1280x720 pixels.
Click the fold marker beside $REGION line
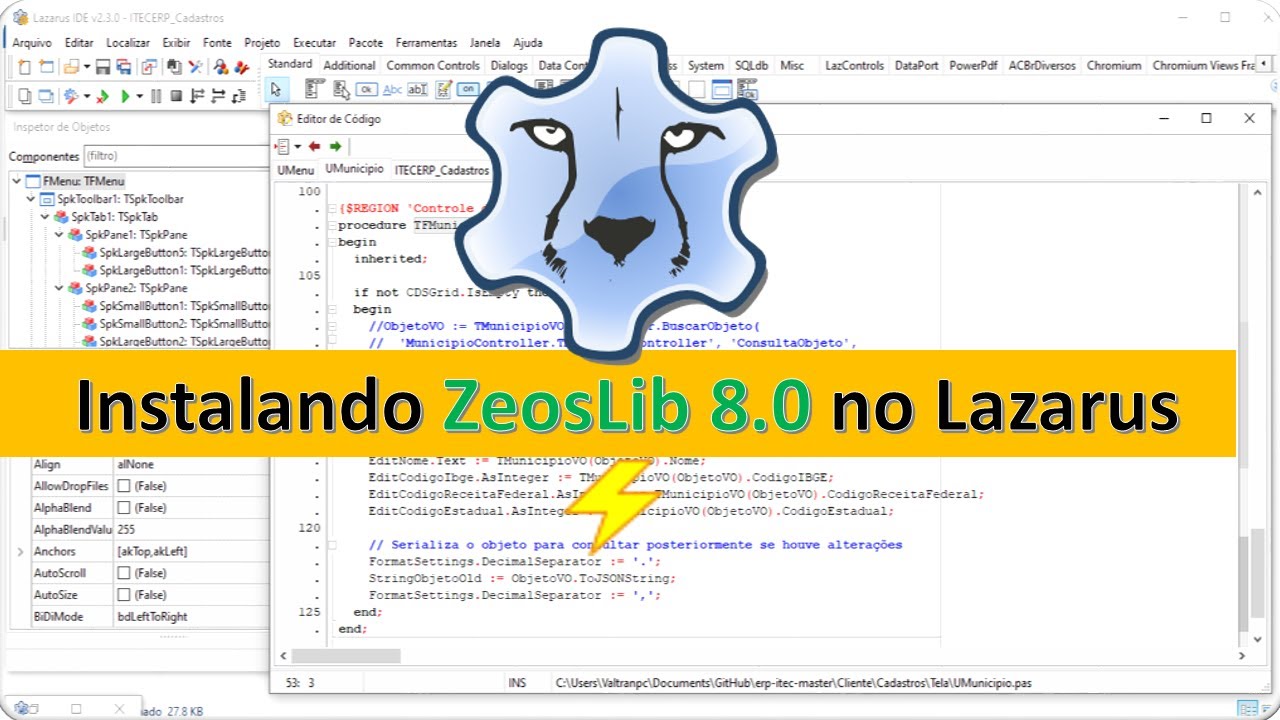332,208
